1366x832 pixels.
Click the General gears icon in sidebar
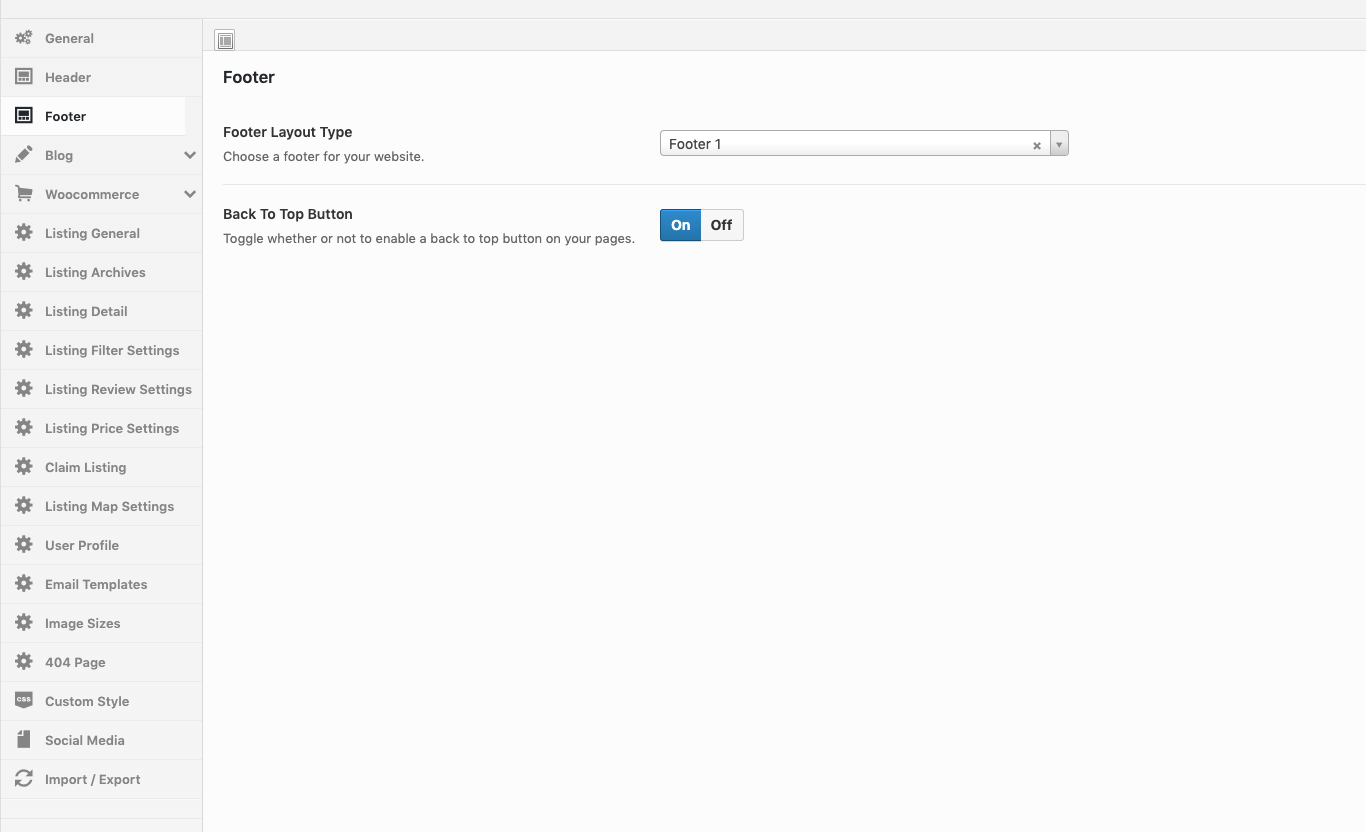[24, 38]
